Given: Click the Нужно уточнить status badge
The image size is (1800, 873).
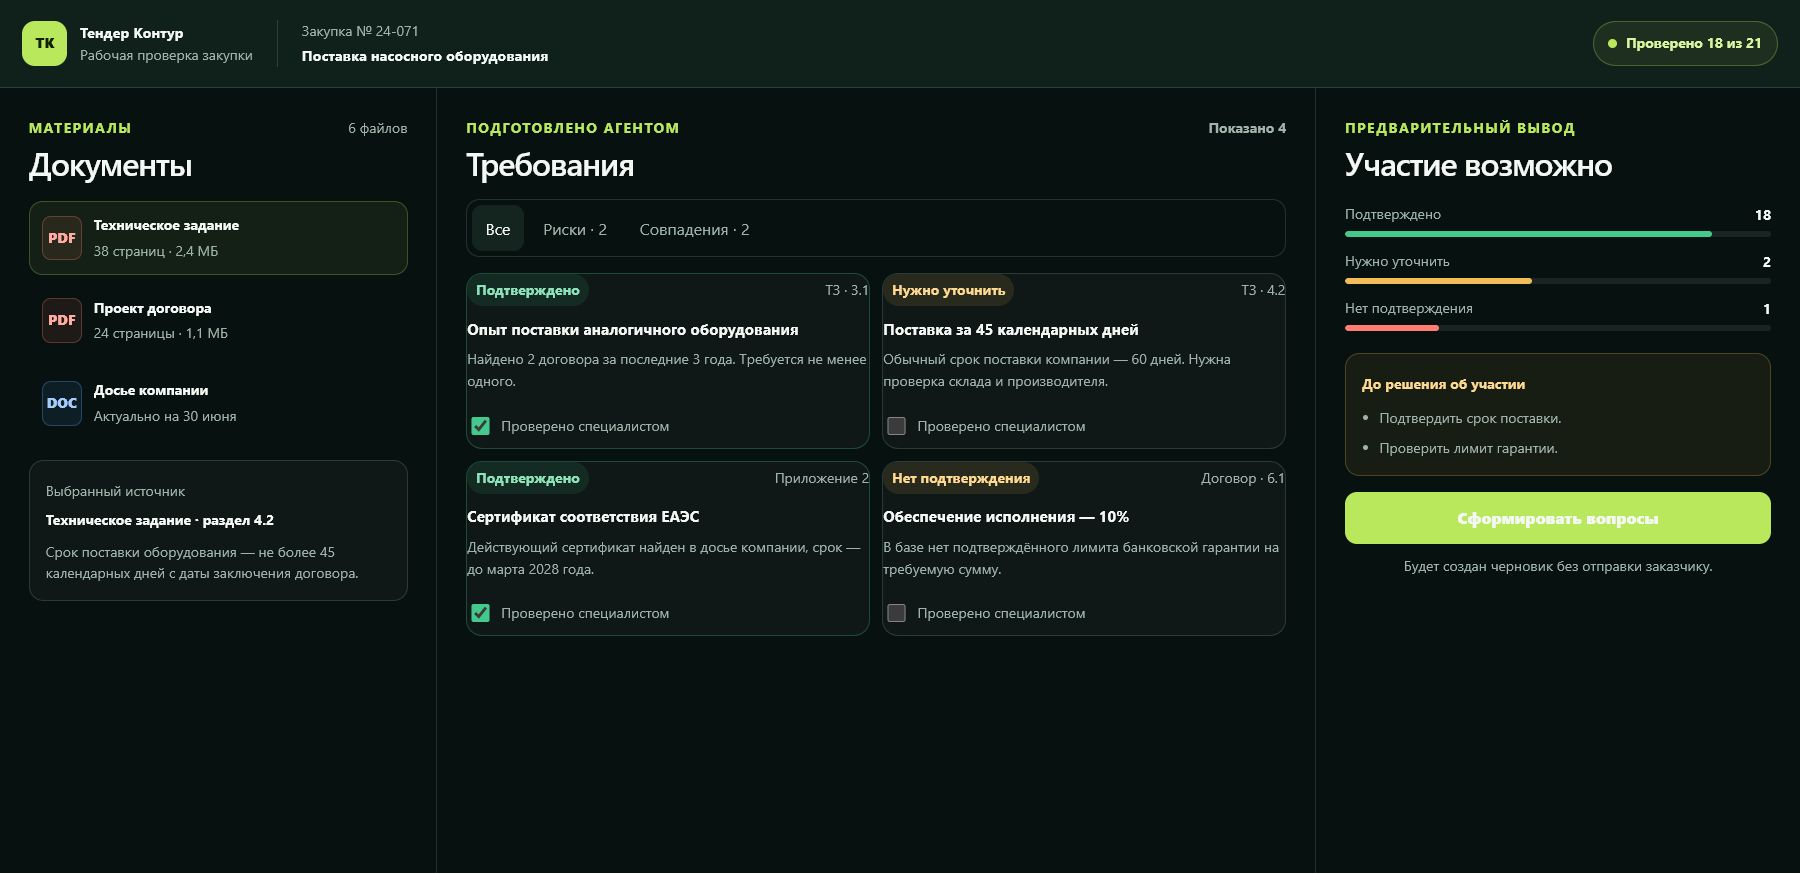Looking at the screenshot, I should coord(948,290).
